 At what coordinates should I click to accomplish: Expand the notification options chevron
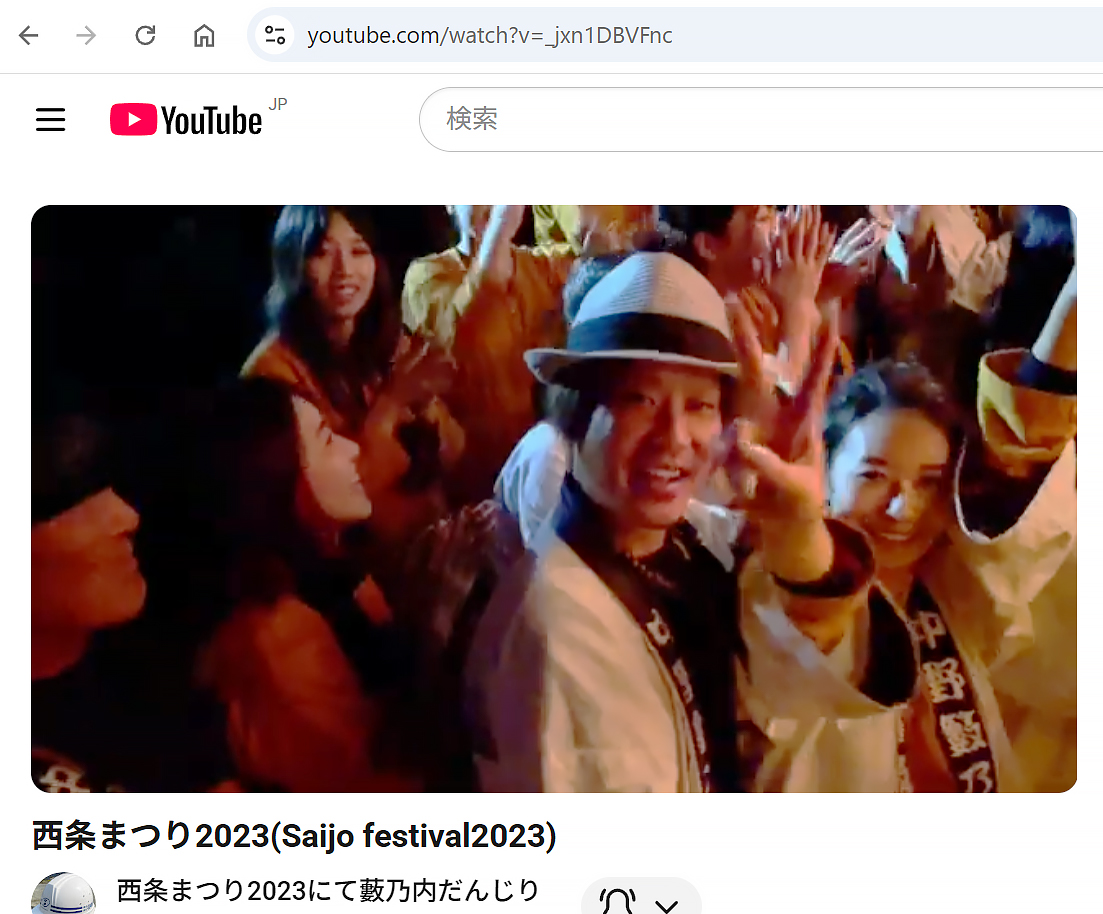pos(666,905)
